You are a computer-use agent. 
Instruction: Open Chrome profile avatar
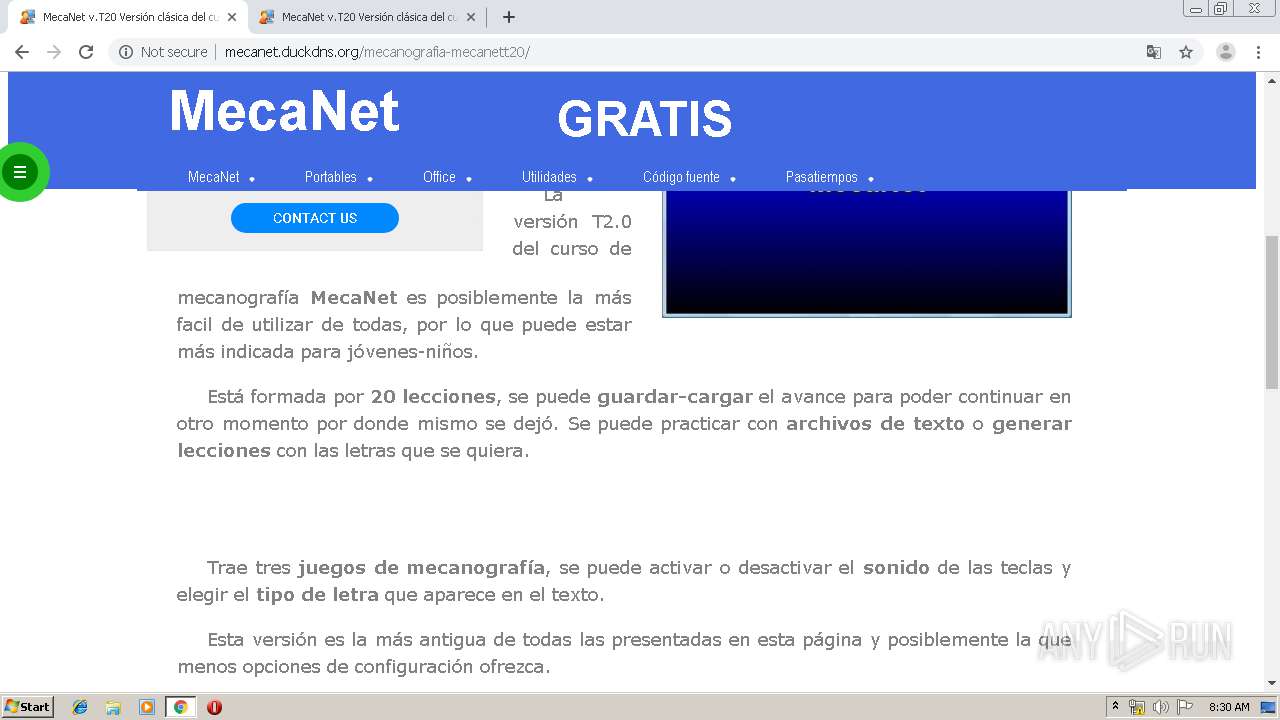coord(1225,52)
